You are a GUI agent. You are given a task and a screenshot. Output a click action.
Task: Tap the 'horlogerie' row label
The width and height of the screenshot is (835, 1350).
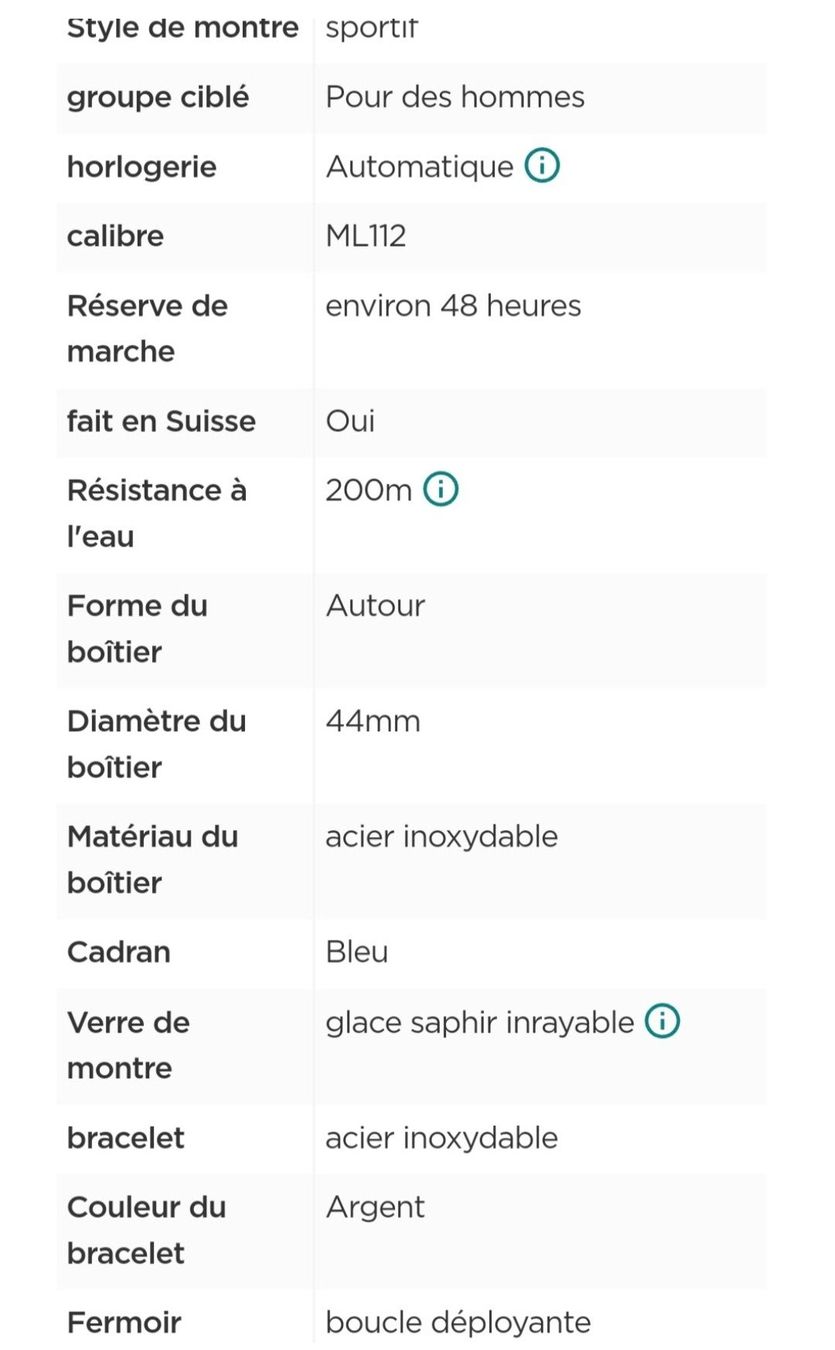tap(142, 167)
